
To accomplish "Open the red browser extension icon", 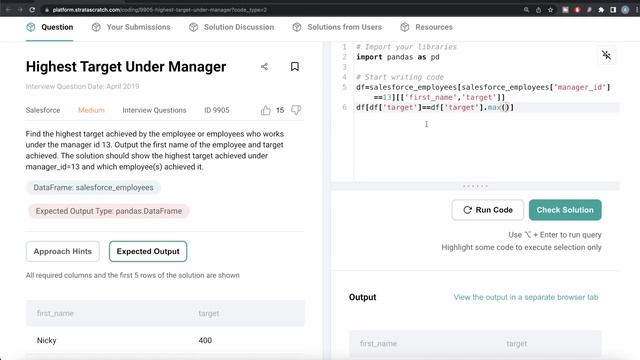I will click(x=577, y=10).
